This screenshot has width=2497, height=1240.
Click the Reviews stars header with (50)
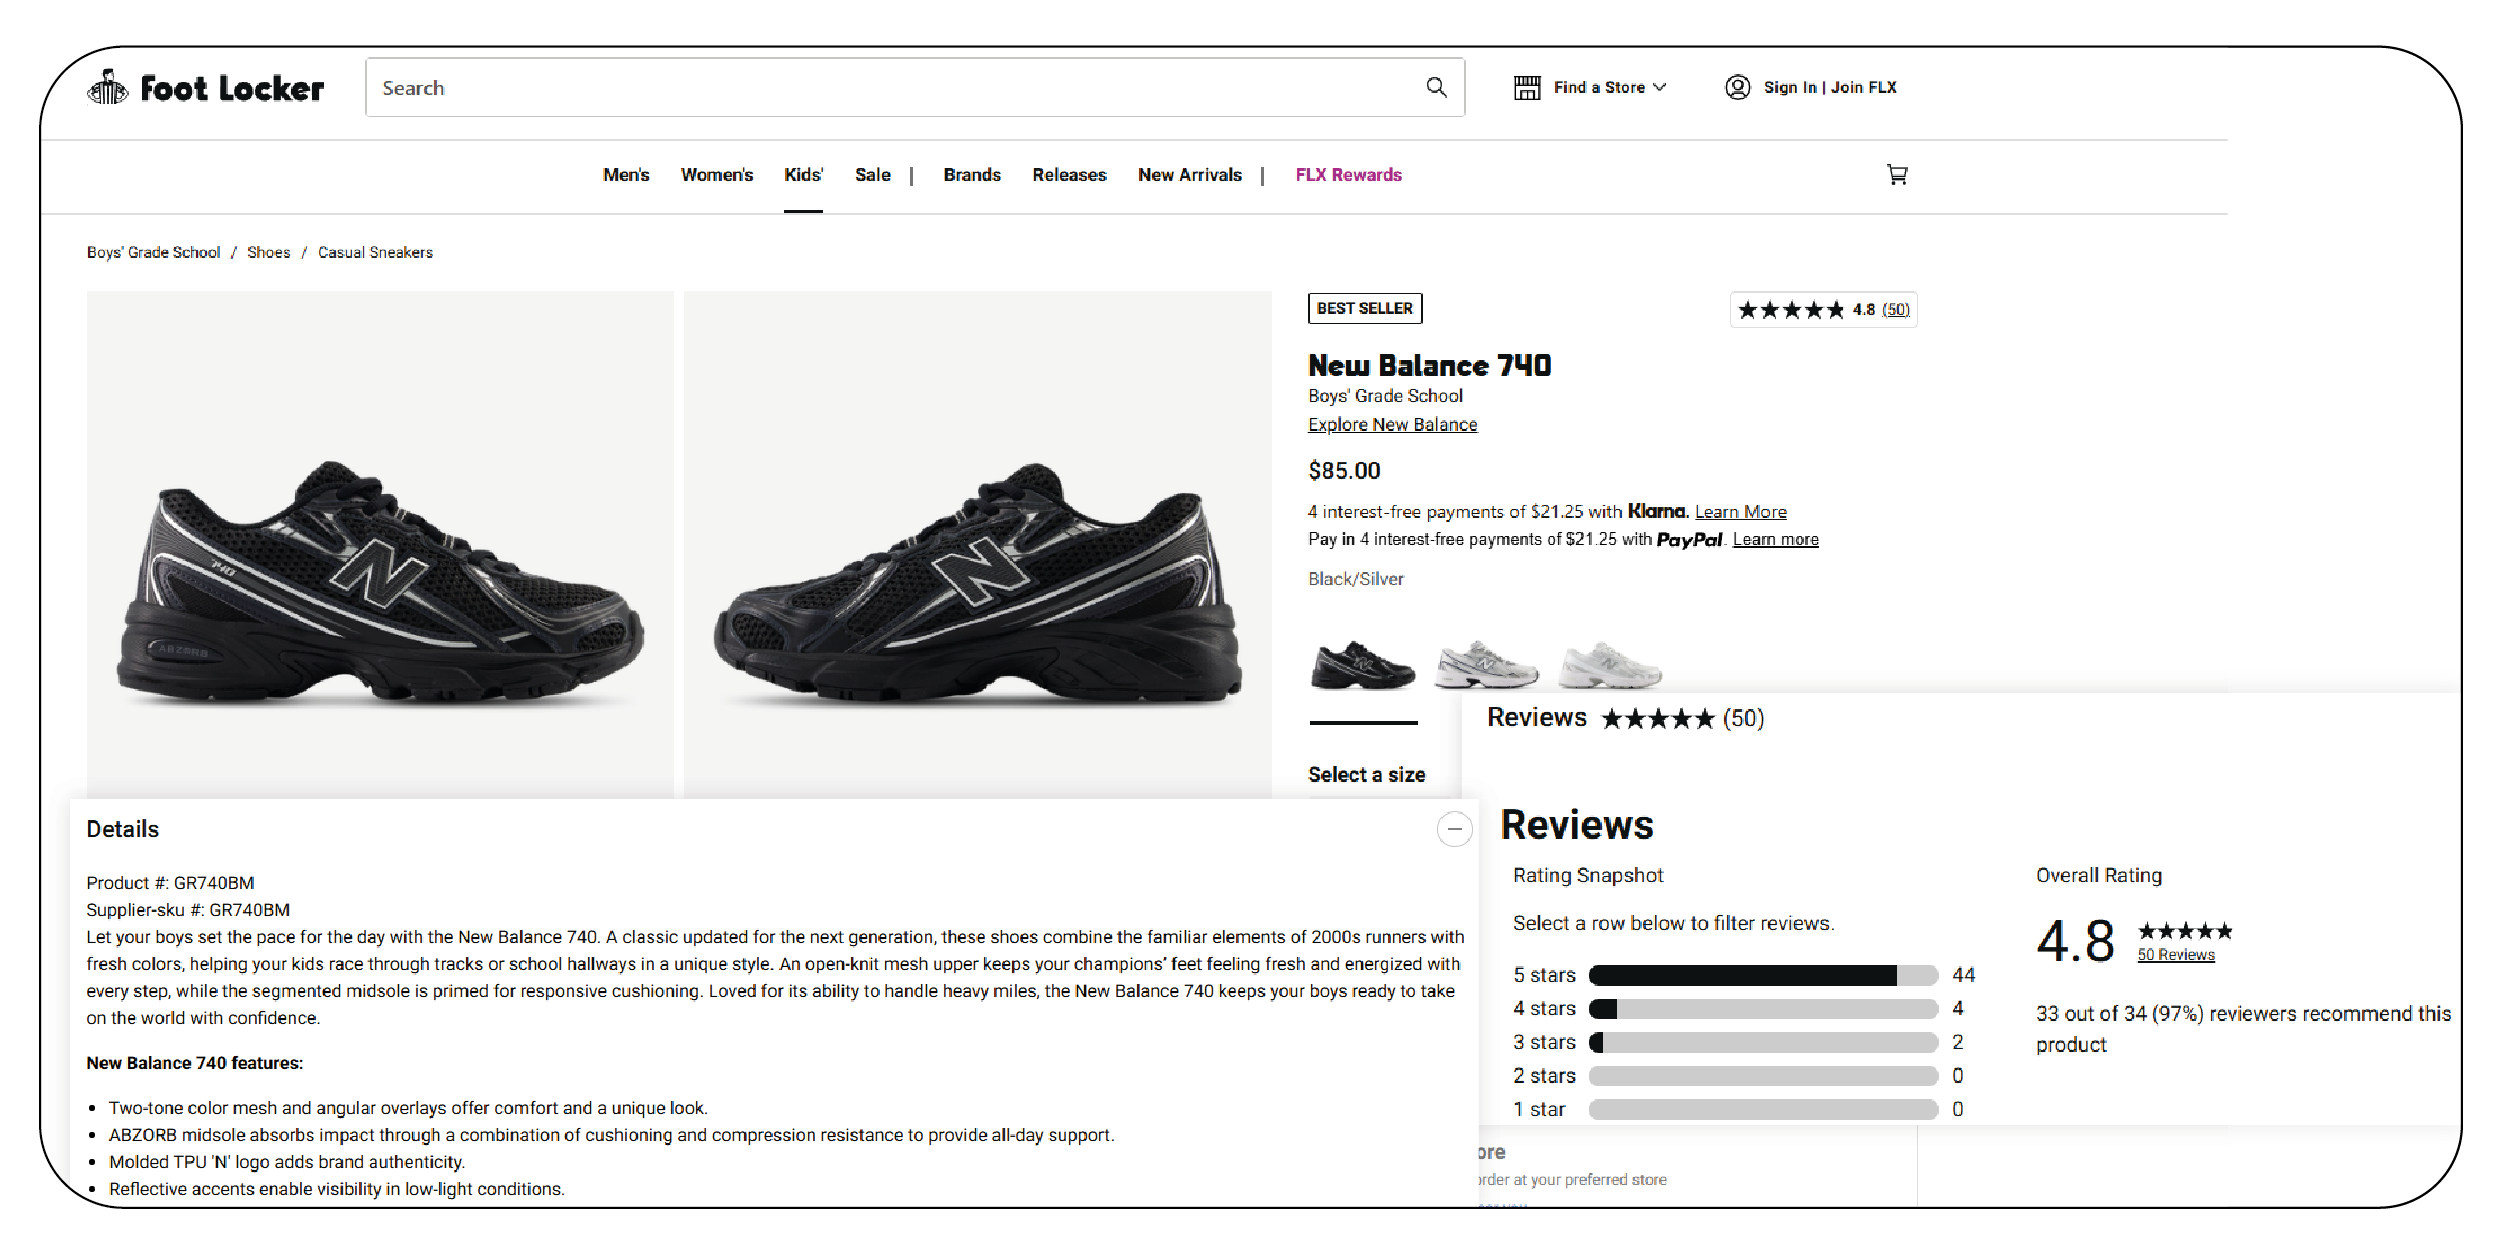pyautogui.click(x=1626, y=718)
